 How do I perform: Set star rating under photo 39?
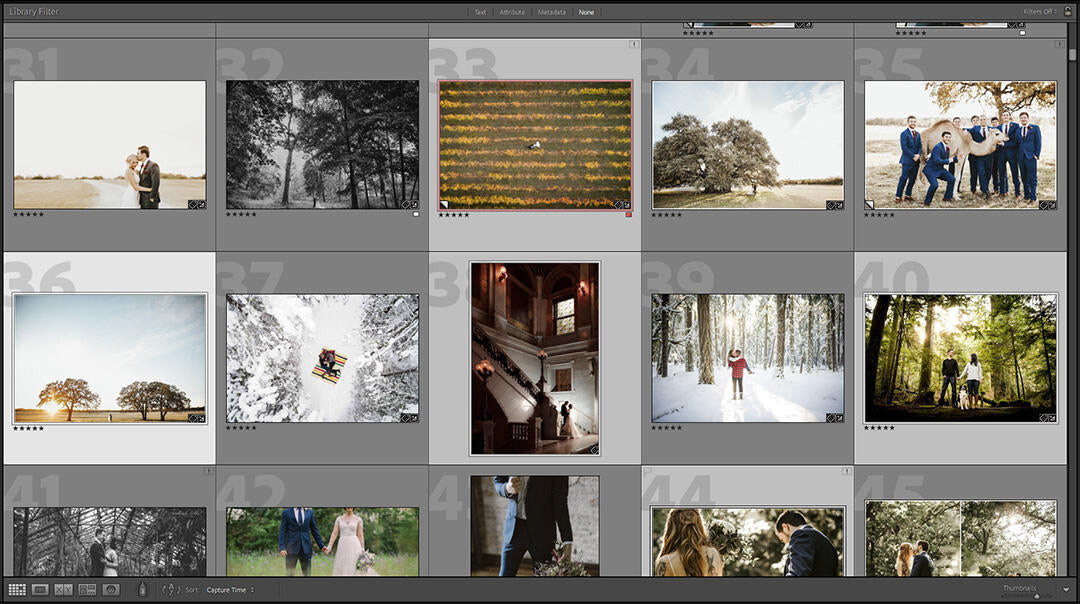pos(667,428)
